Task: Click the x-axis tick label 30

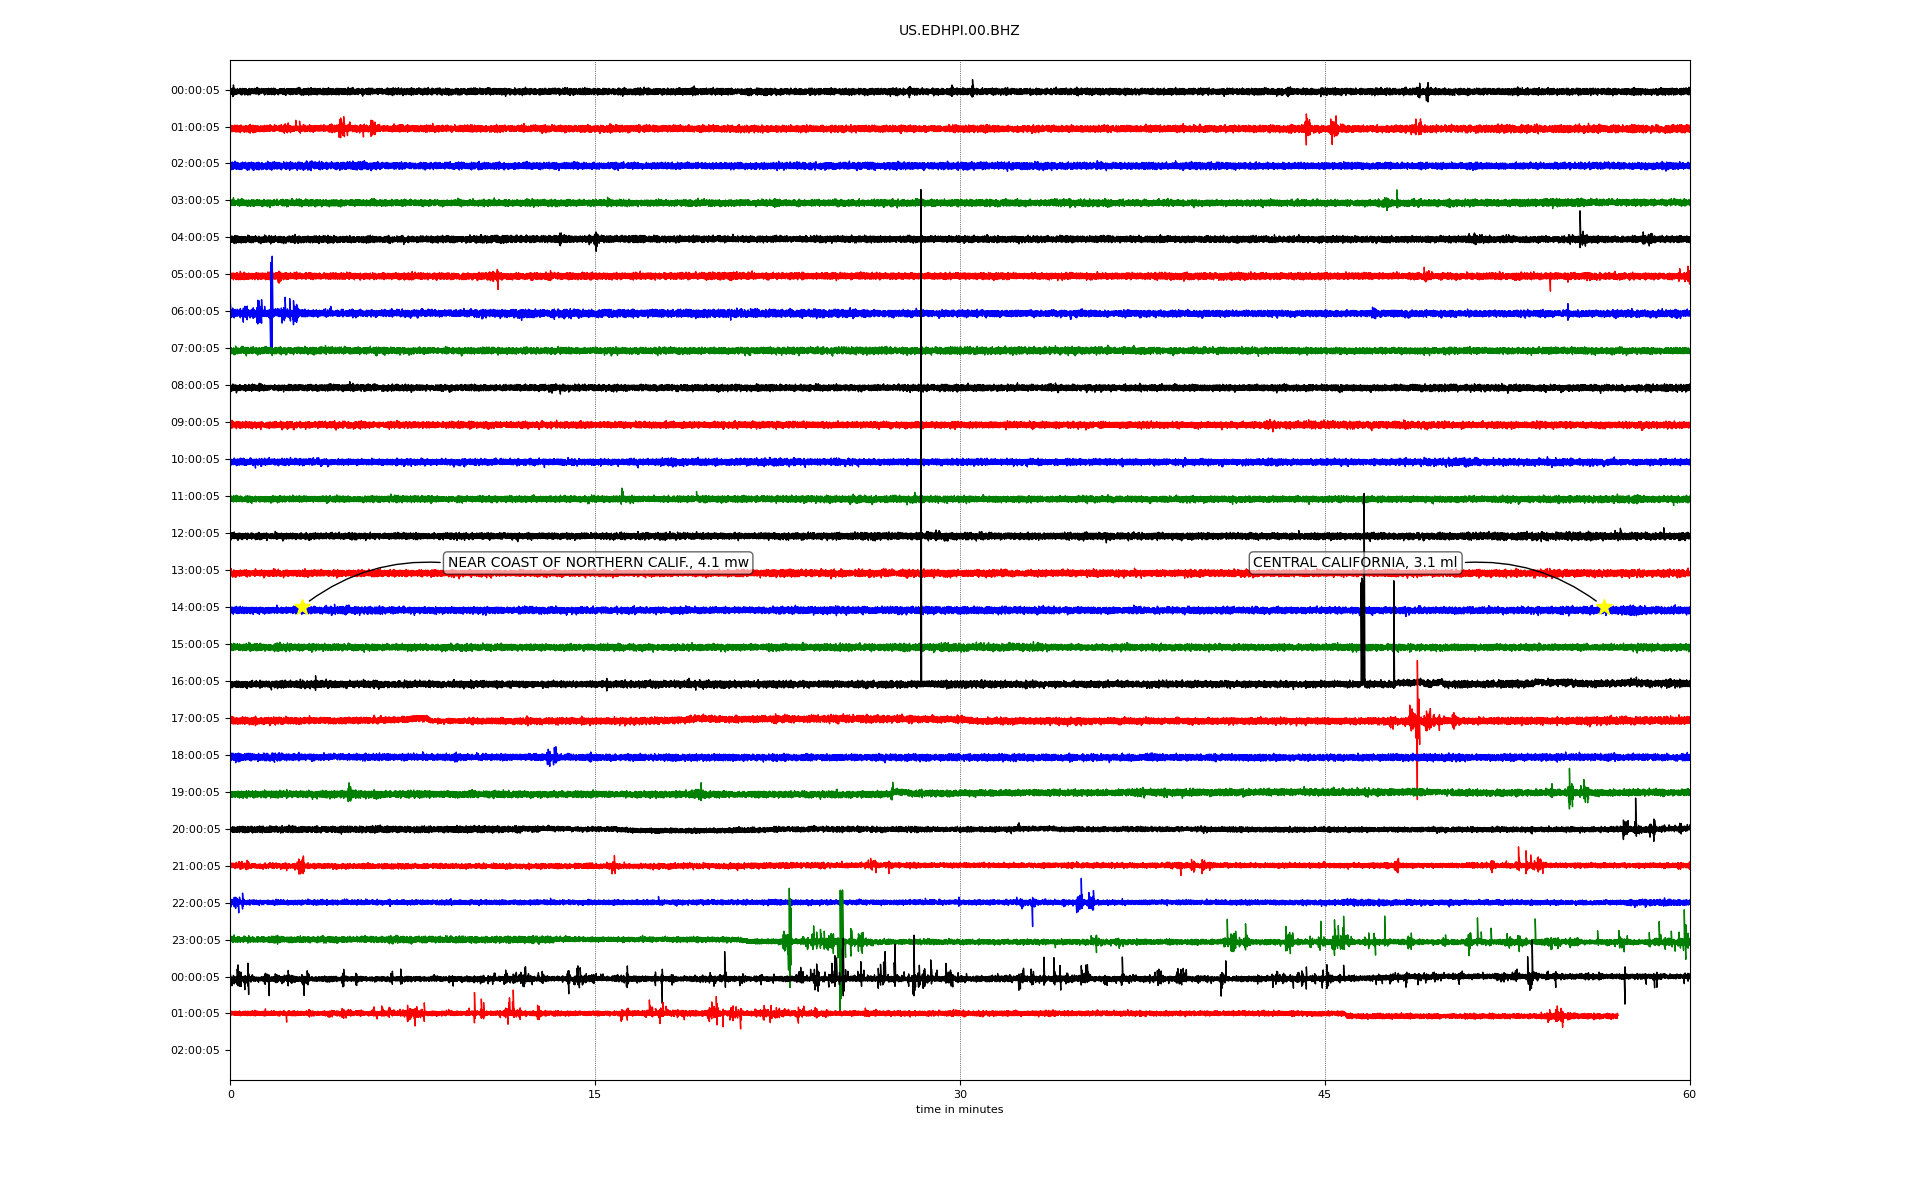Action: (x=960, y=1095)
